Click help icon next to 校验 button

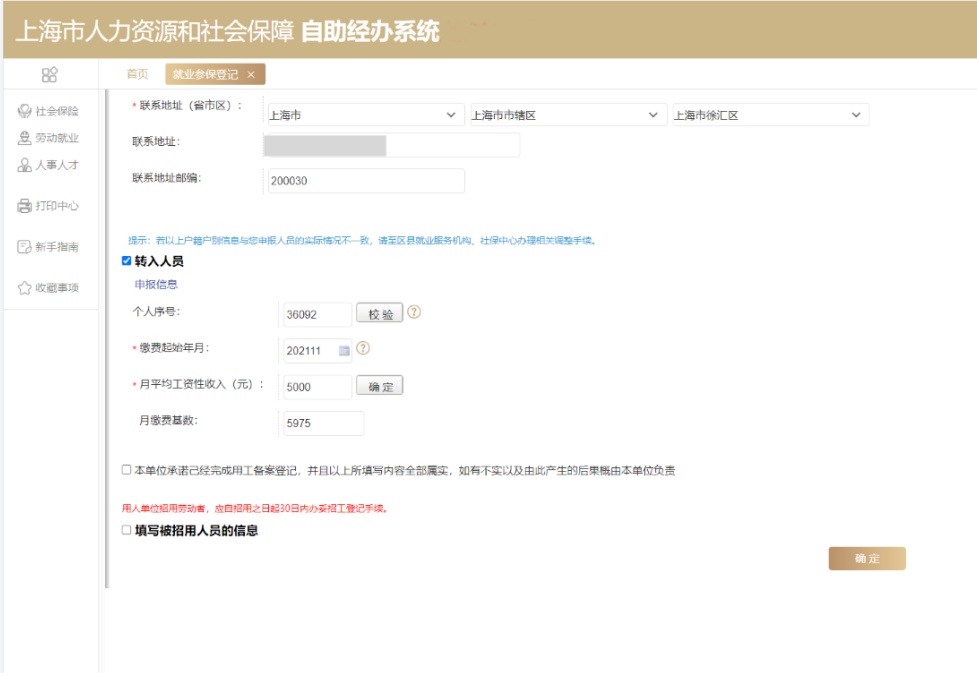pos(414,312)
